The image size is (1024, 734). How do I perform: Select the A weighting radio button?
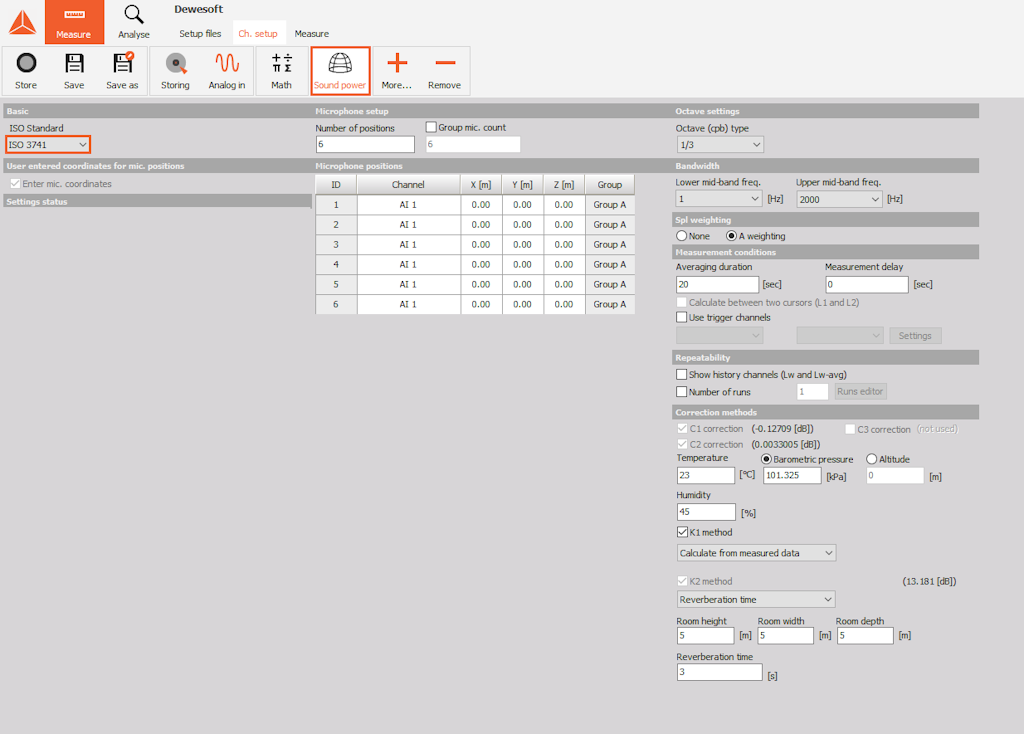click(x=731, y=236)
